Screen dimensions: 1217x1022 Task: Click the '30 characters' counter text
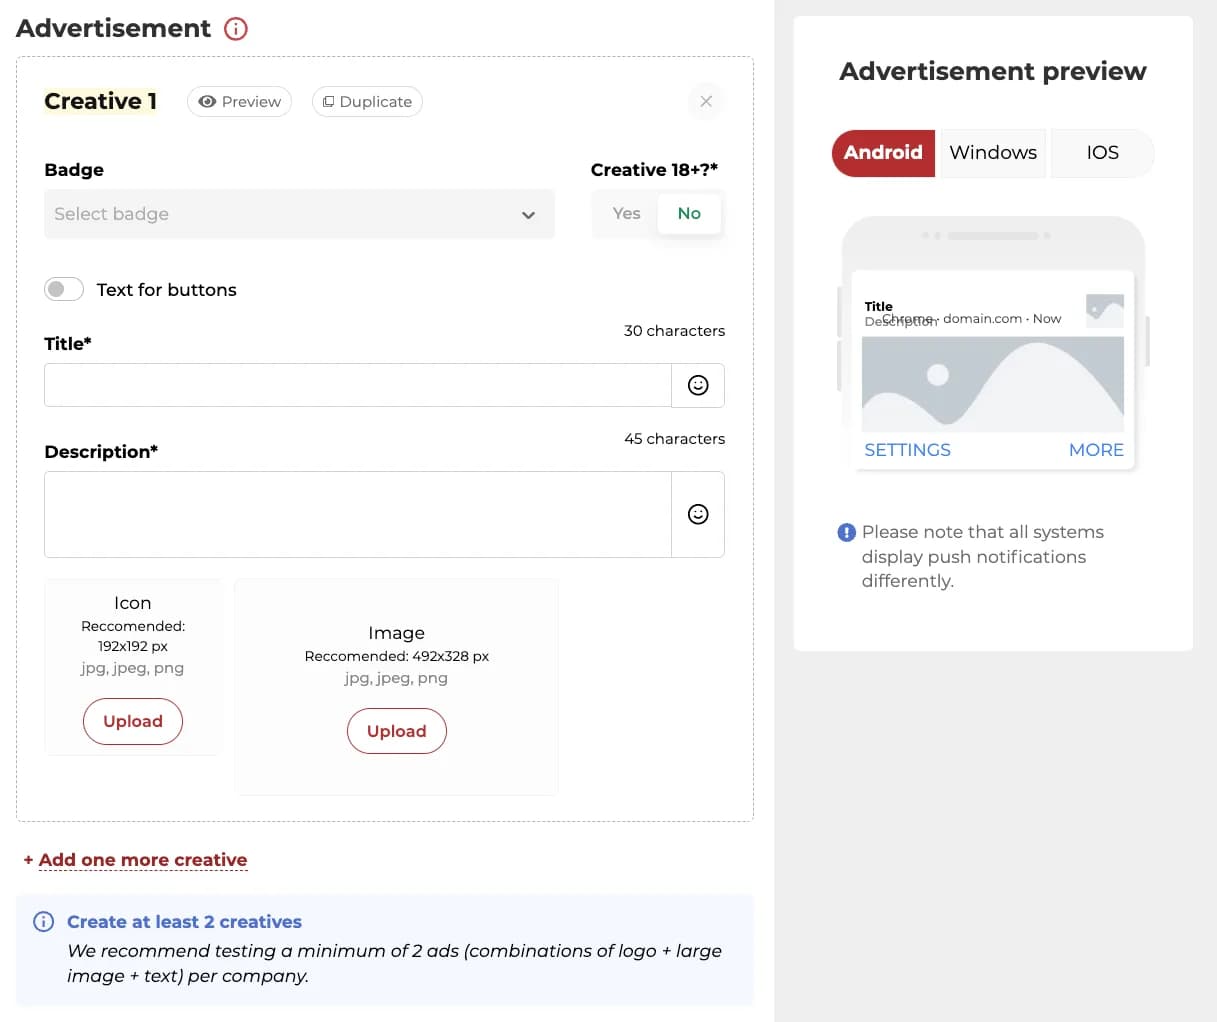(x=674, y=331)
